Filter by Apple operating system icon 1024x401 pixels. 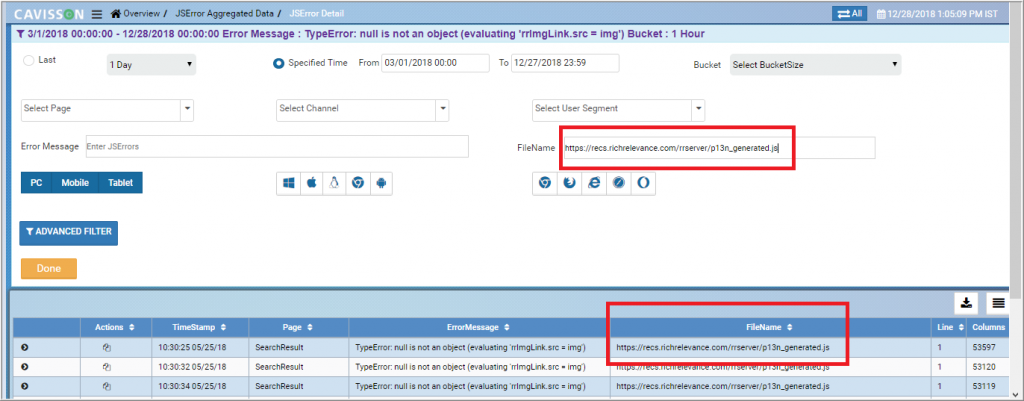[312, 184]
